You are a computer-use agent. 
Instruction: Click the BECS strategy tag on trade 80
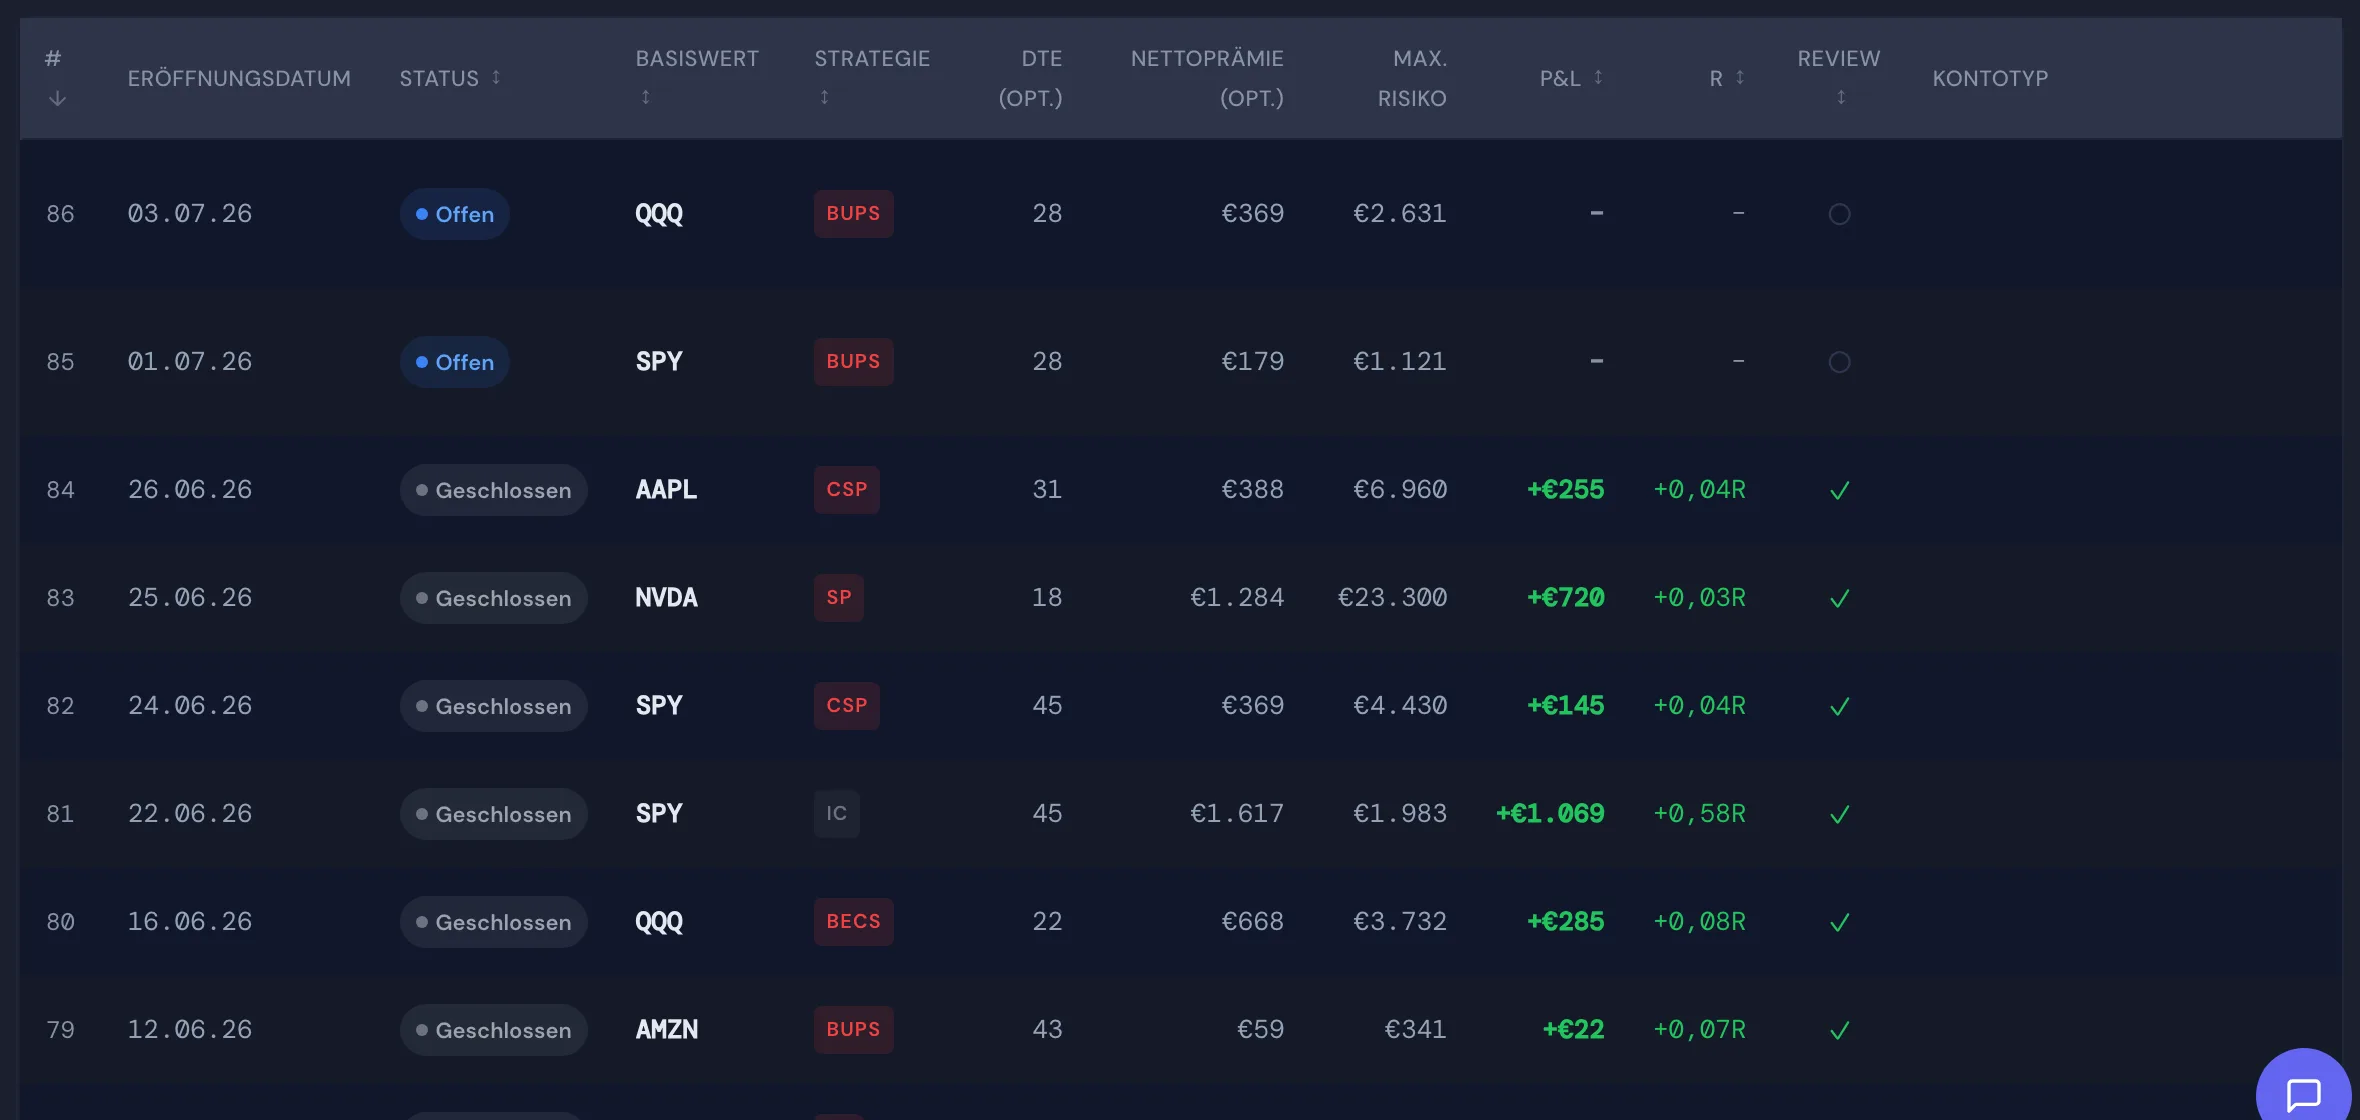tap(854, 922)
